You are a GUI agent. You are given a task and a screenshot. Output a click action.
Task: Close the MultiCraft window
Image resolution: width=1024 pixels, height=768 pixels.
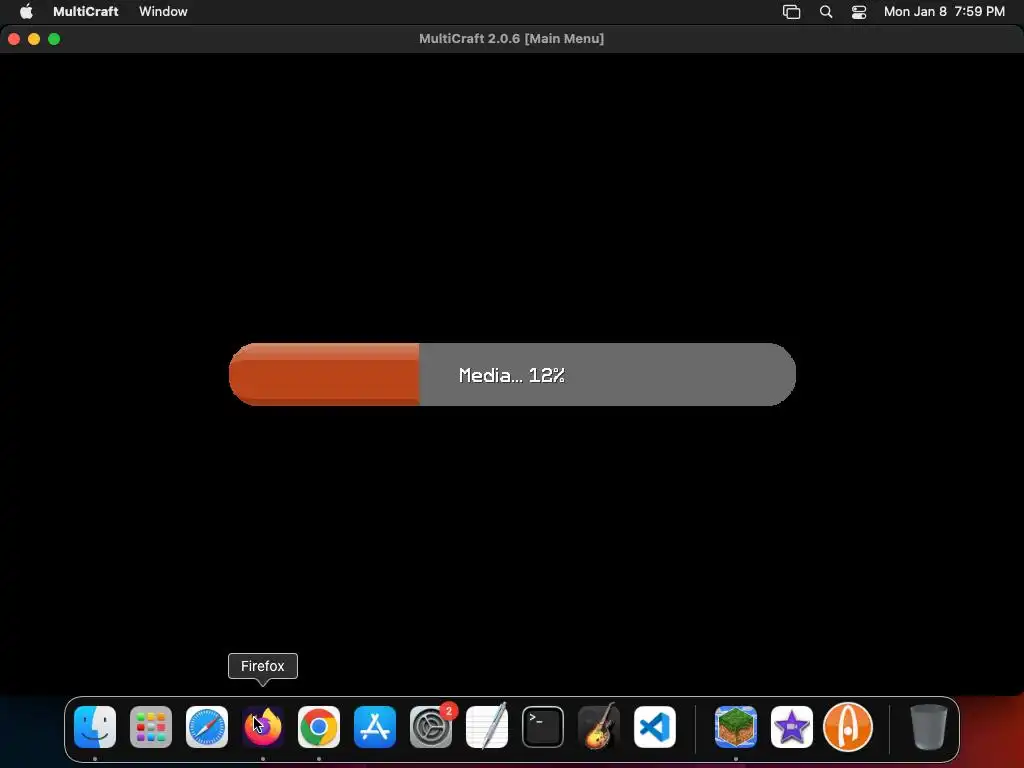[x=14, y=39]
